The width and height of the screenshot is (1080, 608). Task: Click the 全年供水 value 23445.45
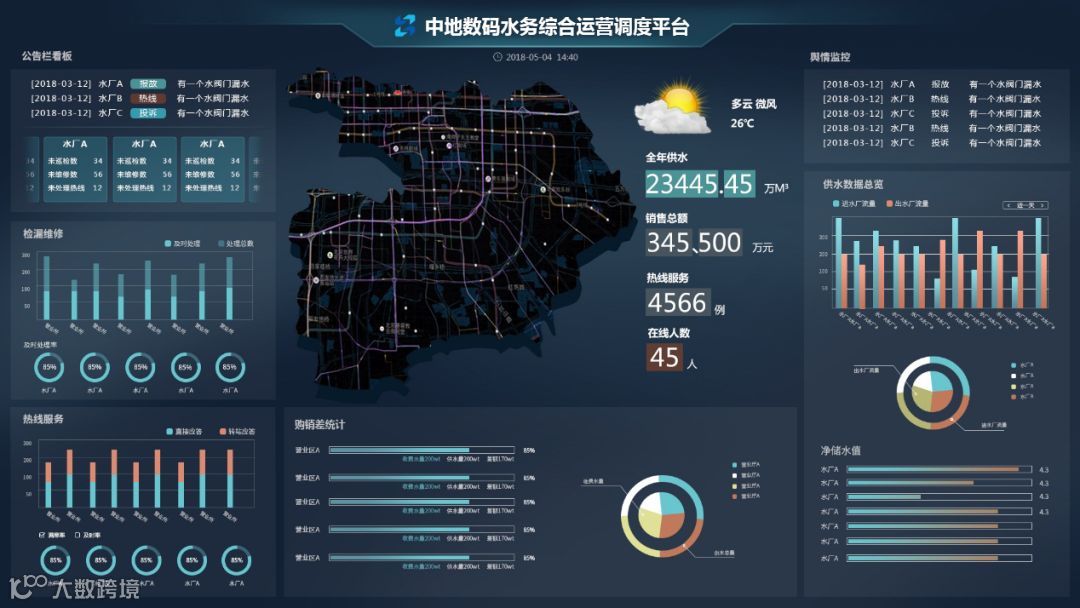700,184
